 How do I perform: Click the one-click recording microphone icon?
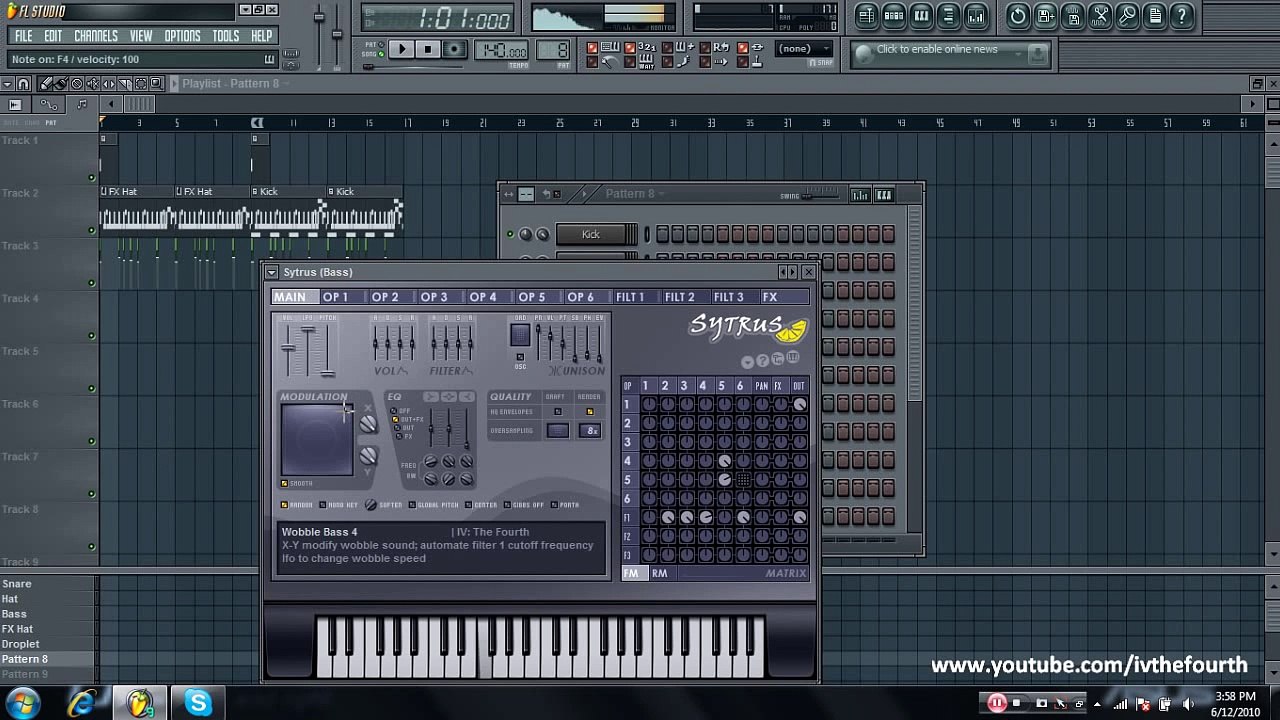click(1127, 16)
